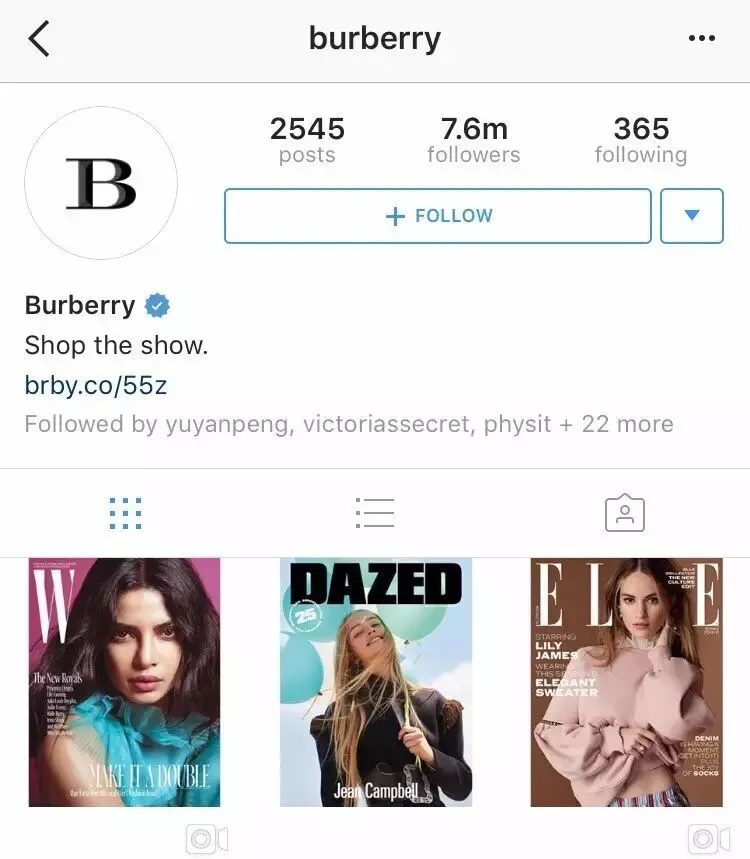Open the W magazine cover post

click(x=124, y=682)
